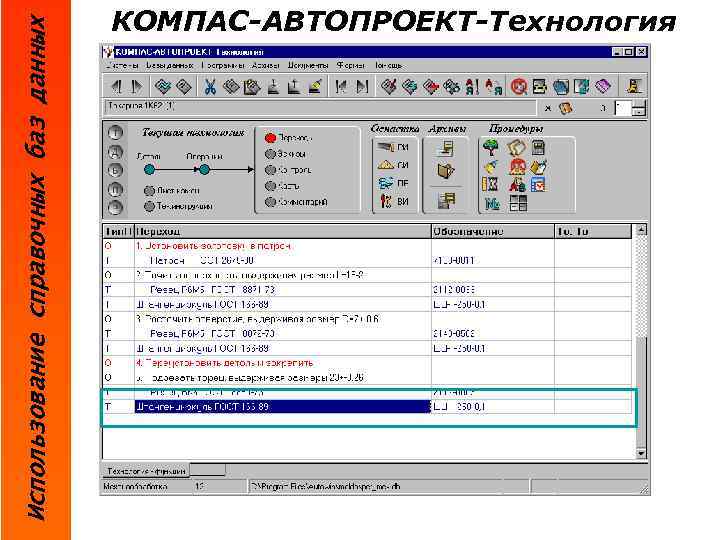Select row '4. Переустановить деталь и закрепить'

pyautogui.click(x=367, y=363)
